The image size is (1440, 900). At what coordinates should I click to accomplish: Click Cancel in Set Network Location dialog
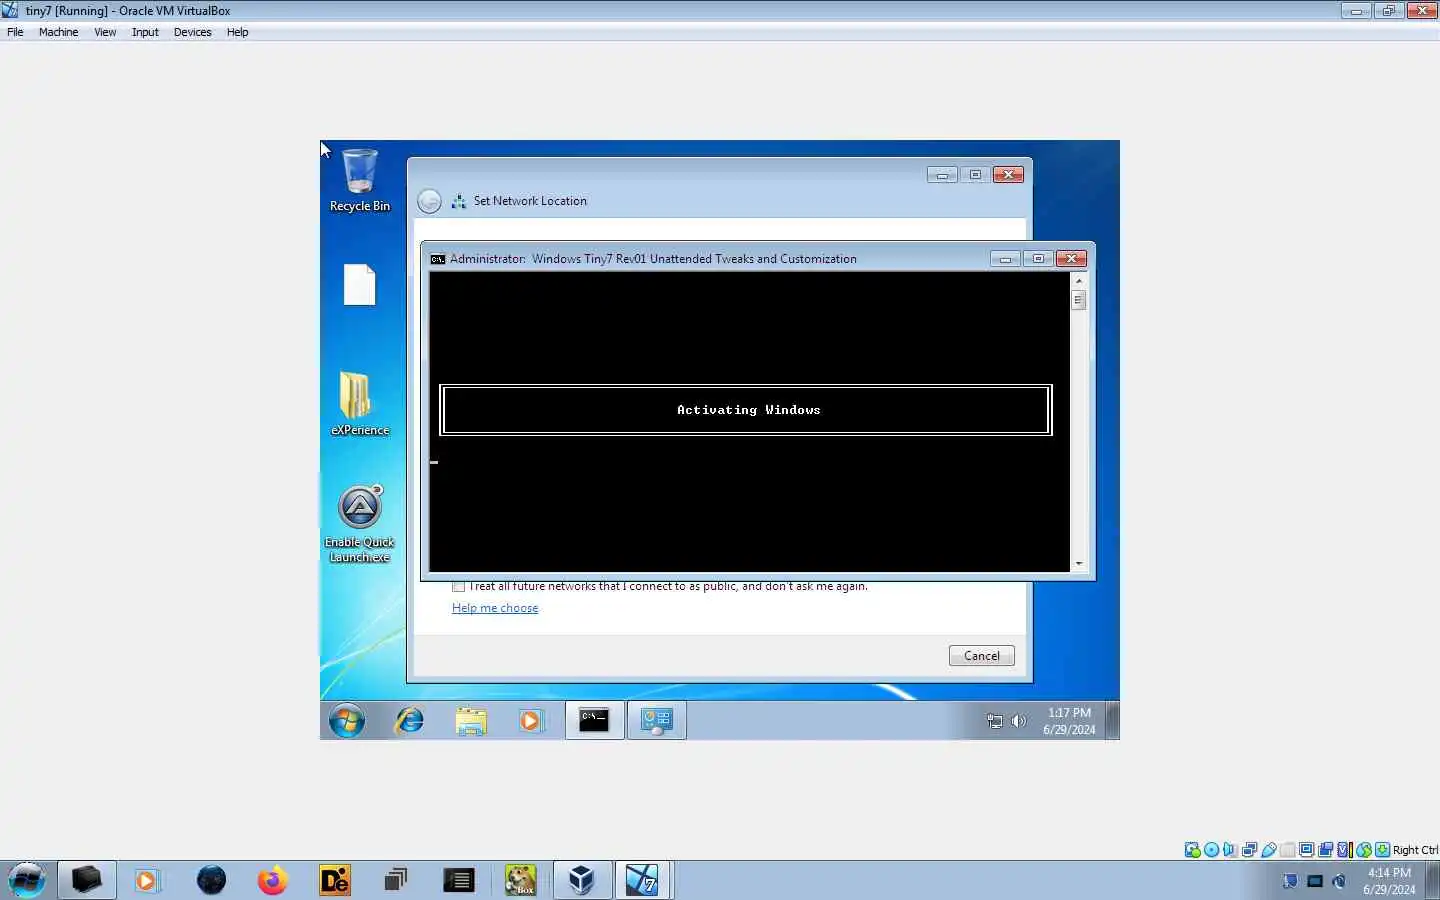coord(981,656)
